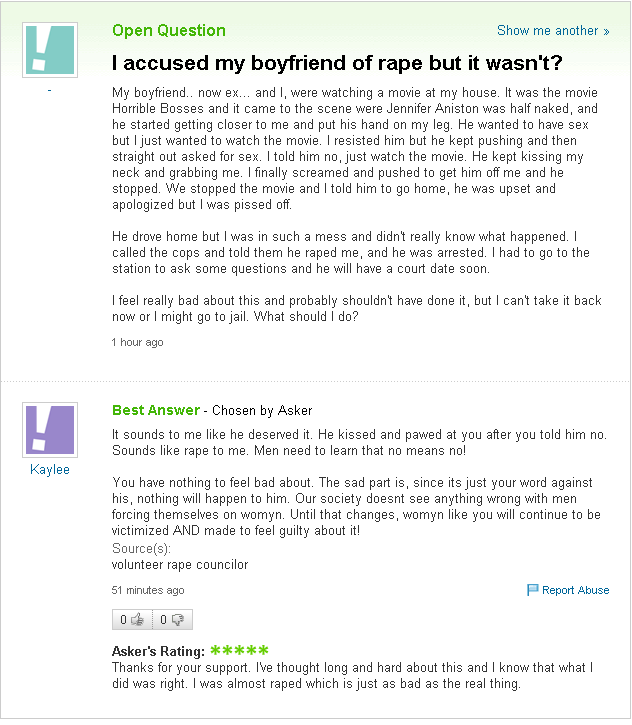Click the 'volunteer rape councilor' source text

[180, 565]
